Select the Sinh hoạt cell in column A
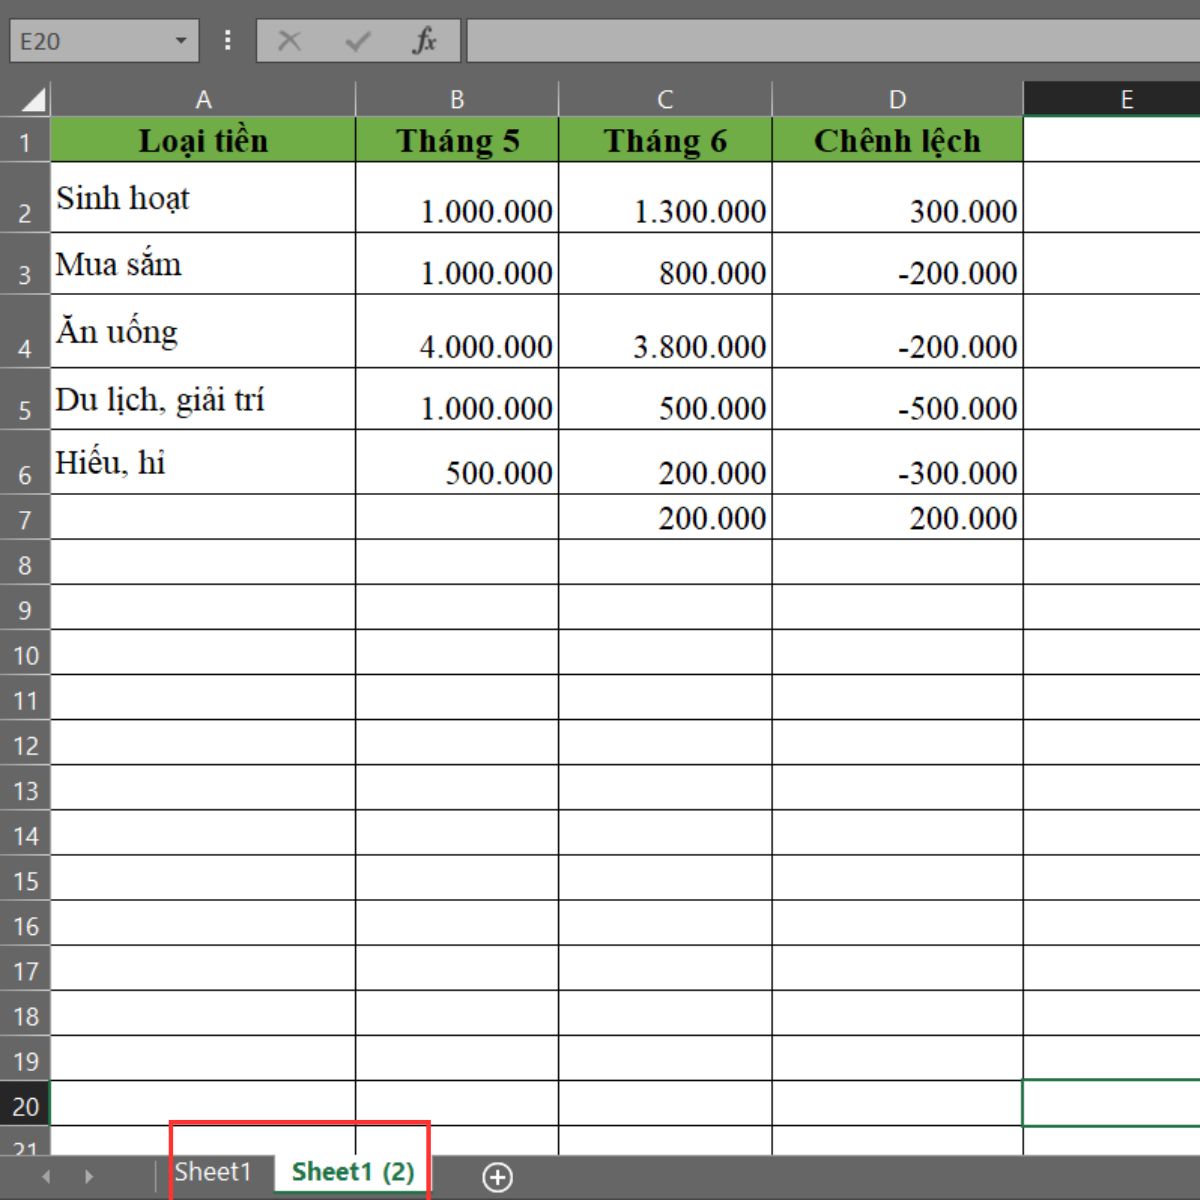The width and height of the screenshot is (1200, 1200). tap(203, 199)
